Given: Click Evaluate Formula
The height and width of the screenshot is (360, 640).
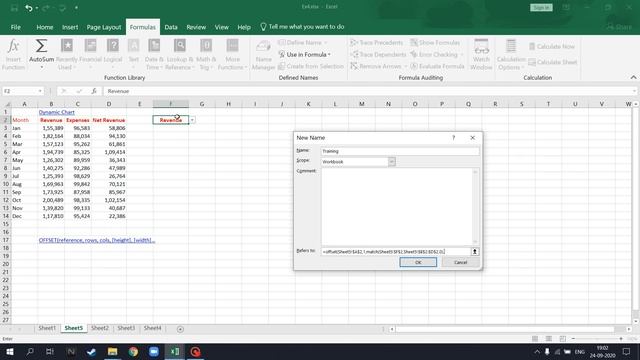Looking at the screenshot, I should (437, 66).
